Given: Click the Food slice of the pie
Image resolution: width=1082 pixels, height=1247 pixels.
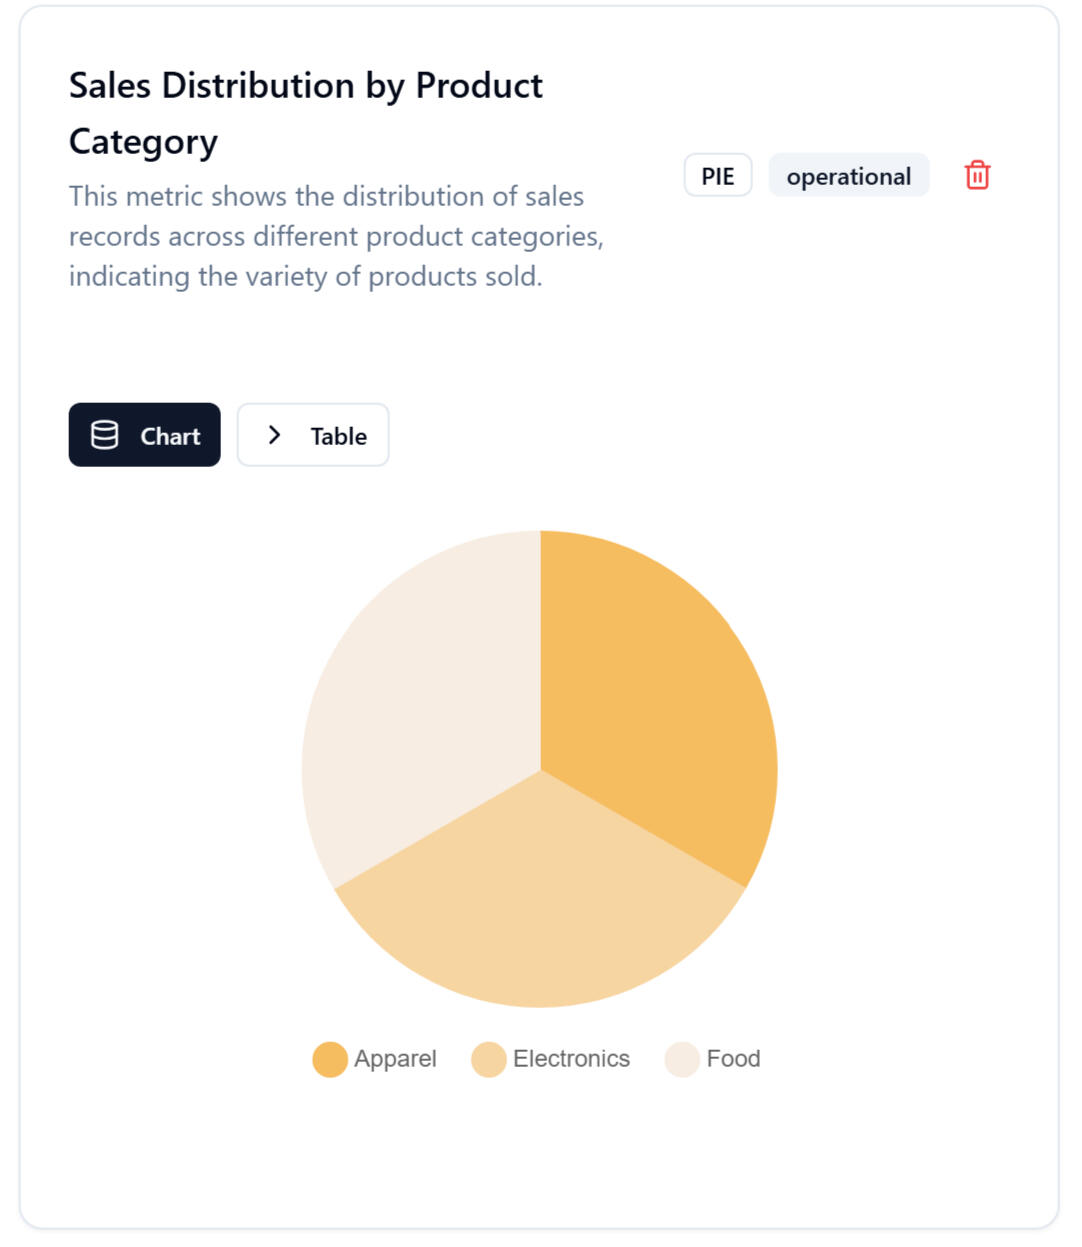Looking at the screenshot, I should point(420,700).
